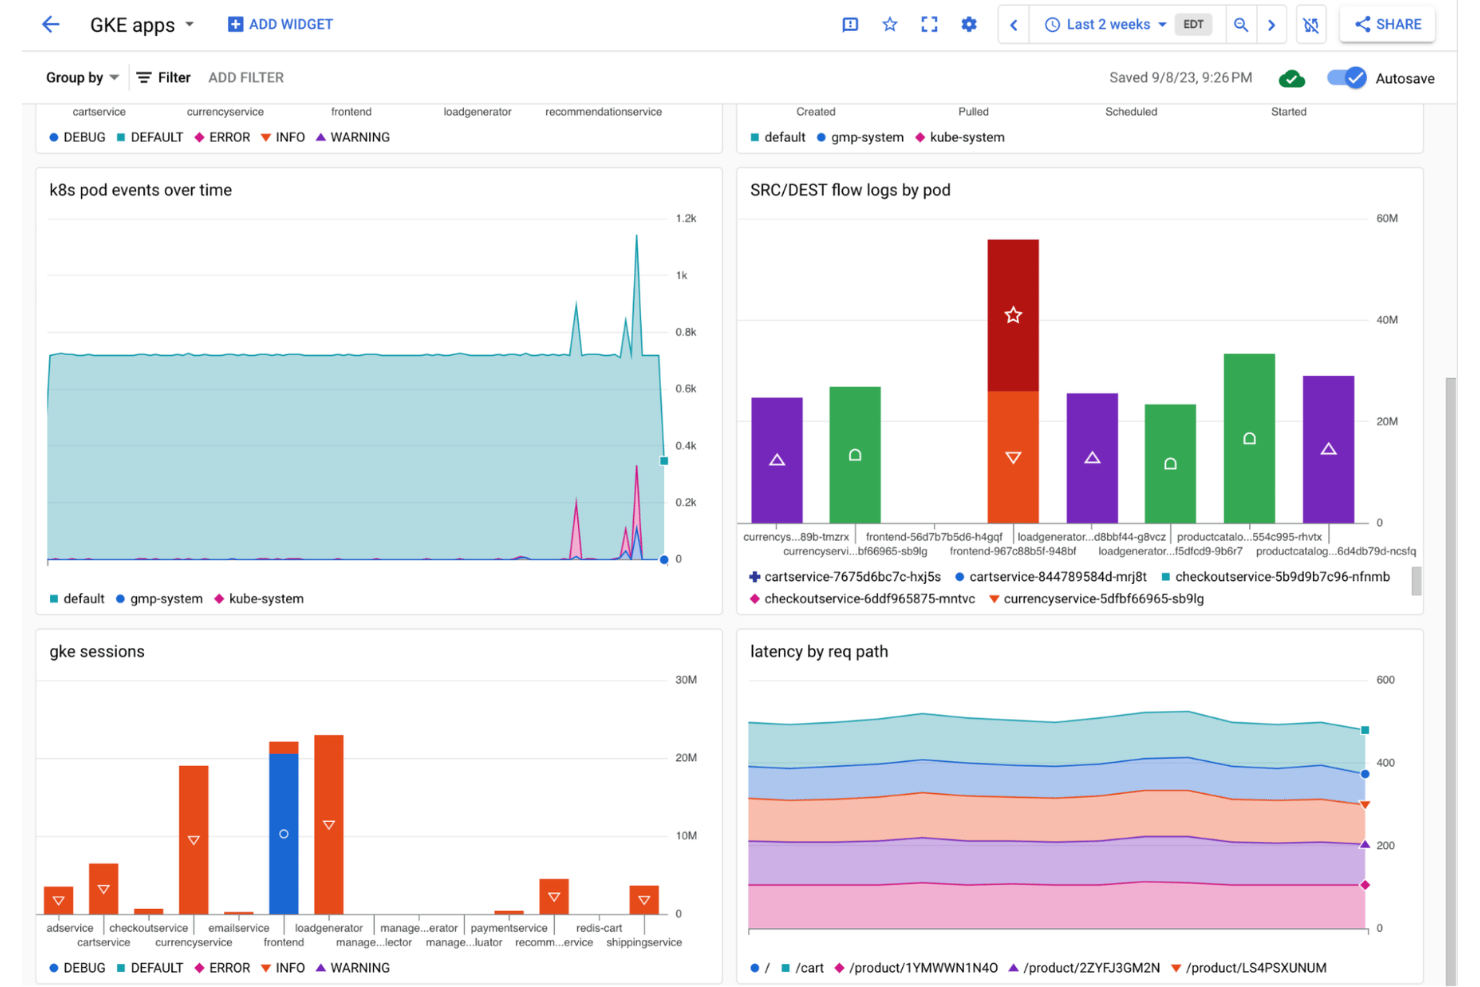Toggle ERROR legend in top-left partial chart
This screenshot has height=987, width=1480.
pos(222,138)
